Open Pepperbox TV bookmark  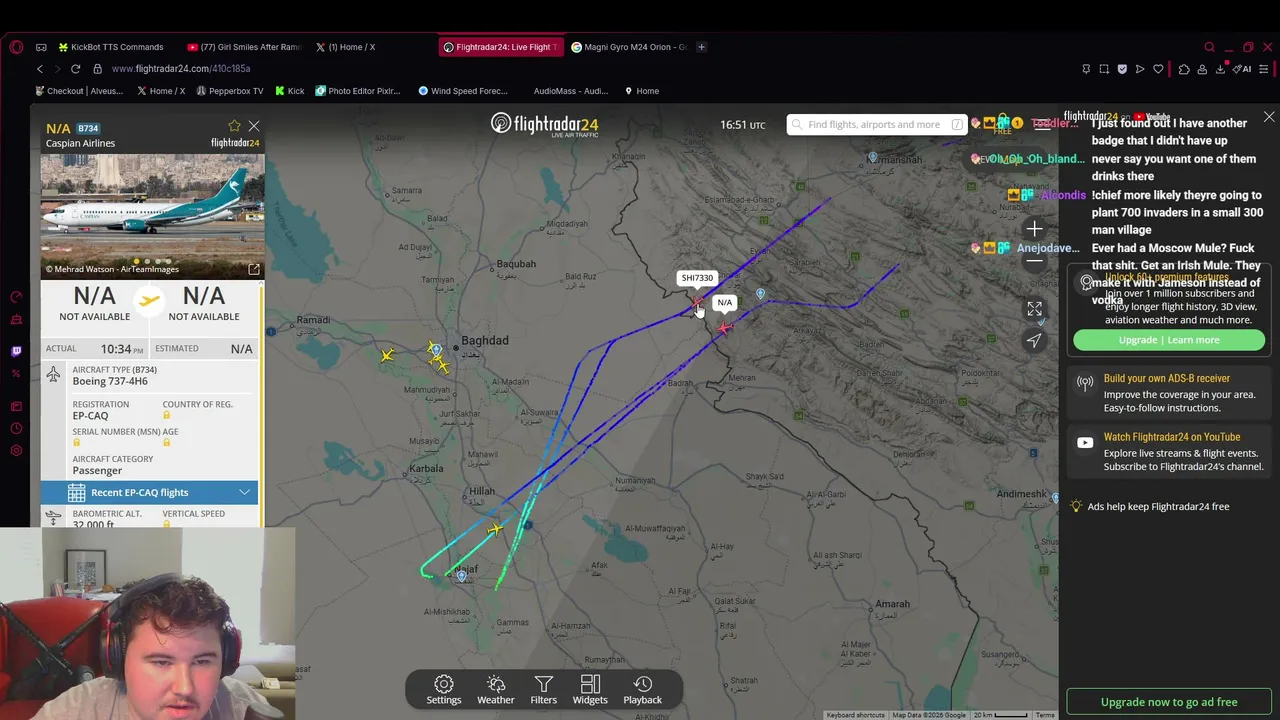pyautogui.click(x=230, y=91)
